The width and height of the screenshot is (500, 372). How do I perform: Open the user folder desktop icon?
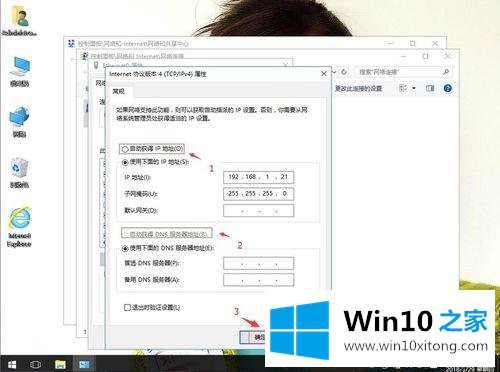[x=19, y=20]
